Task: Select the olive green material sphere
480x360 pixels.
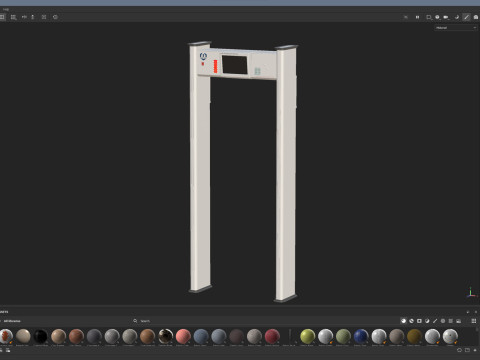Action: [x=343, y=336]
